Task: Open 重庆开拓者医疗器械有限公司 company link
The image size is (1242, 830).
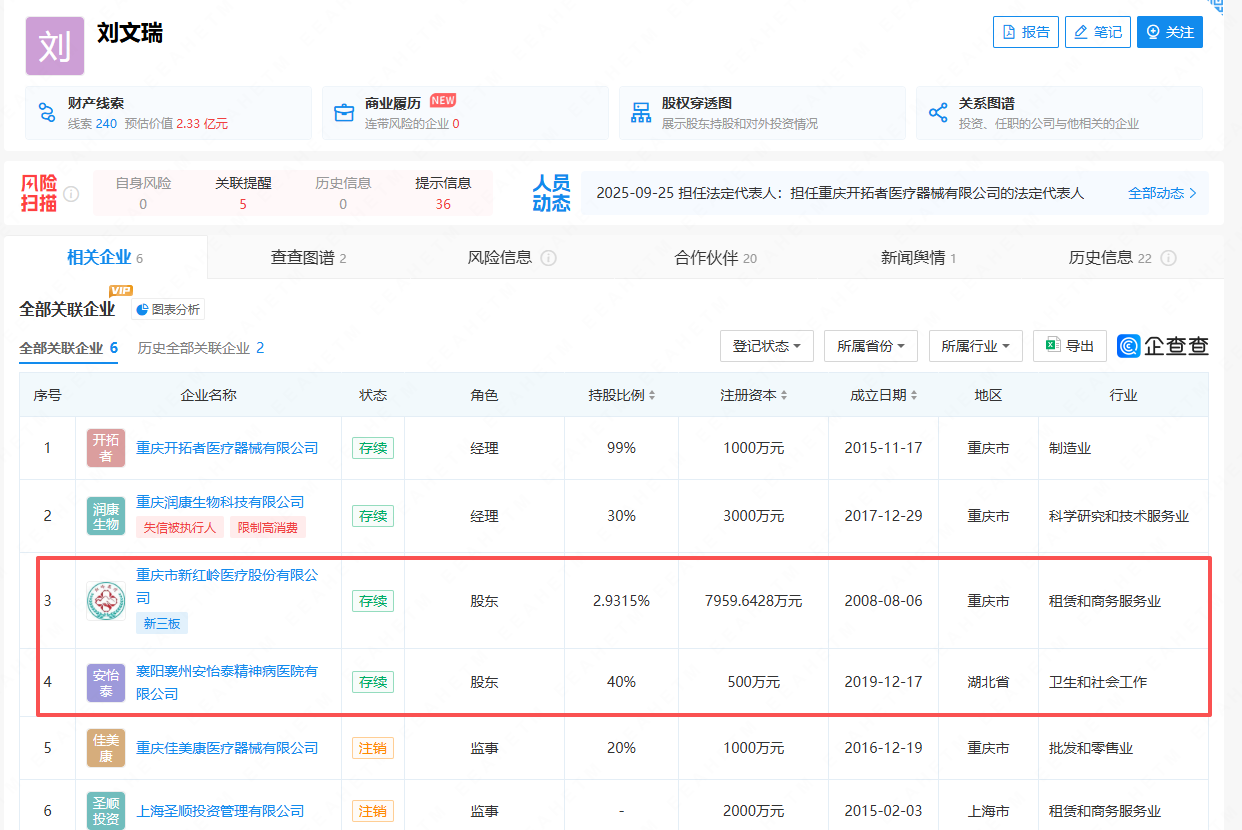Action: point(227,448)
